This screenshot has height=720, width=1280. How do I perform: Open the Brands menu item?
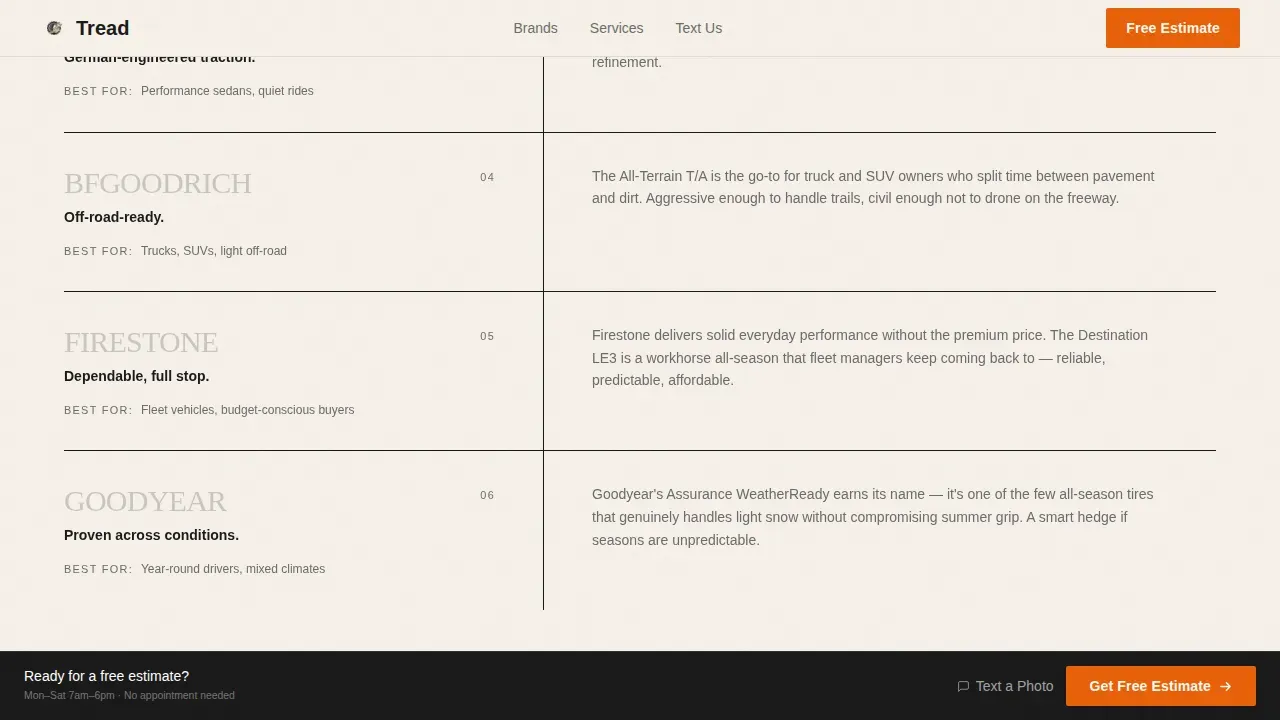click(535, 28)
